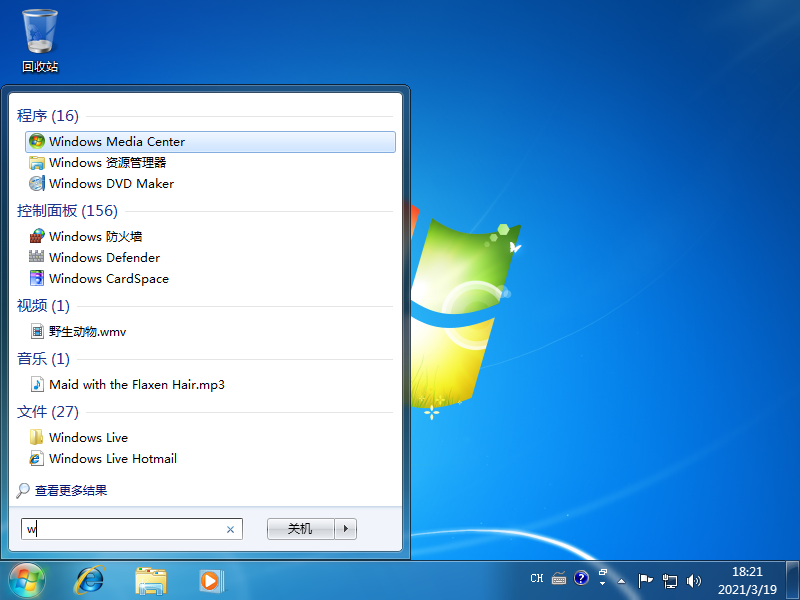This screenshot has width=800, height=600.
Task: Show hidden icons in the system tray
Action: click(x=620, y=580)
